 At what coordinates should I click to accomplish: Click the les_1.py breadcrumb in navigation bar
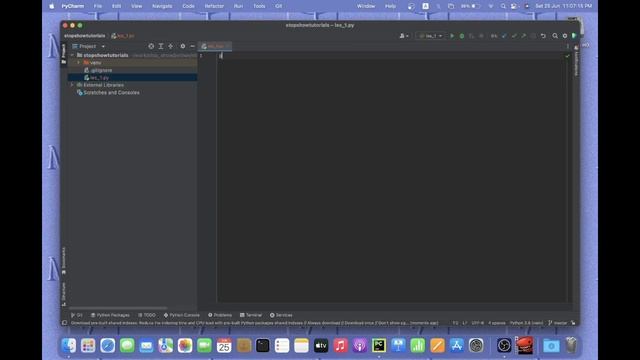click(x=123, y=36)
